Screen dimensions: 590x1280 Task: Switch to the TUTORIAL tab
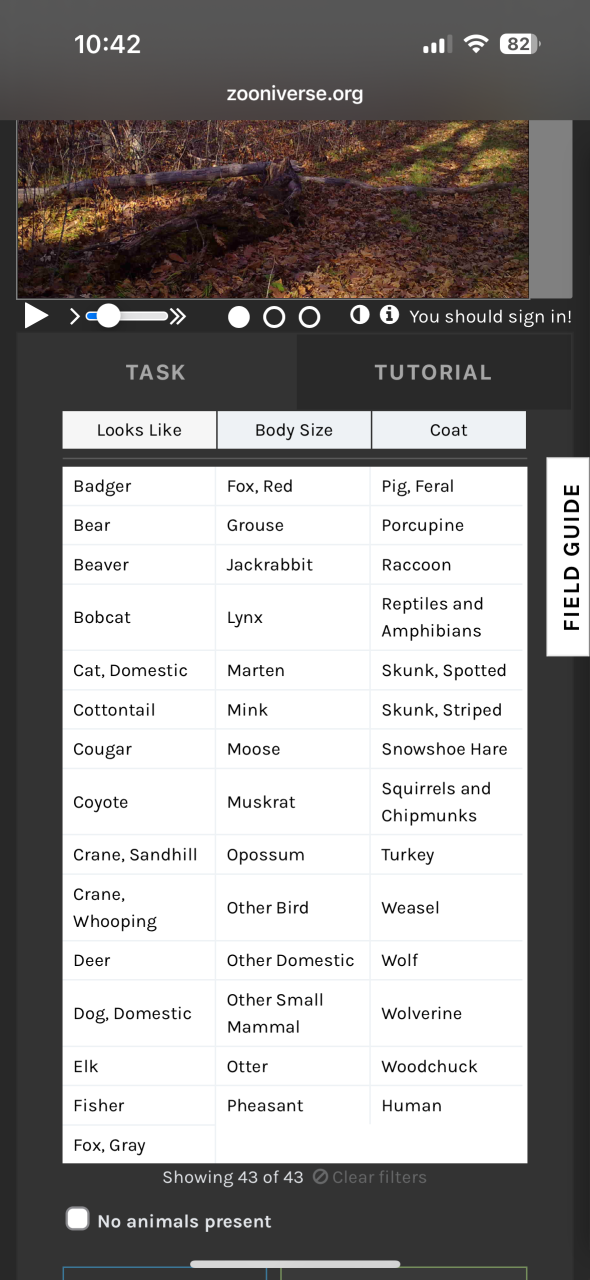click(433, 372)
